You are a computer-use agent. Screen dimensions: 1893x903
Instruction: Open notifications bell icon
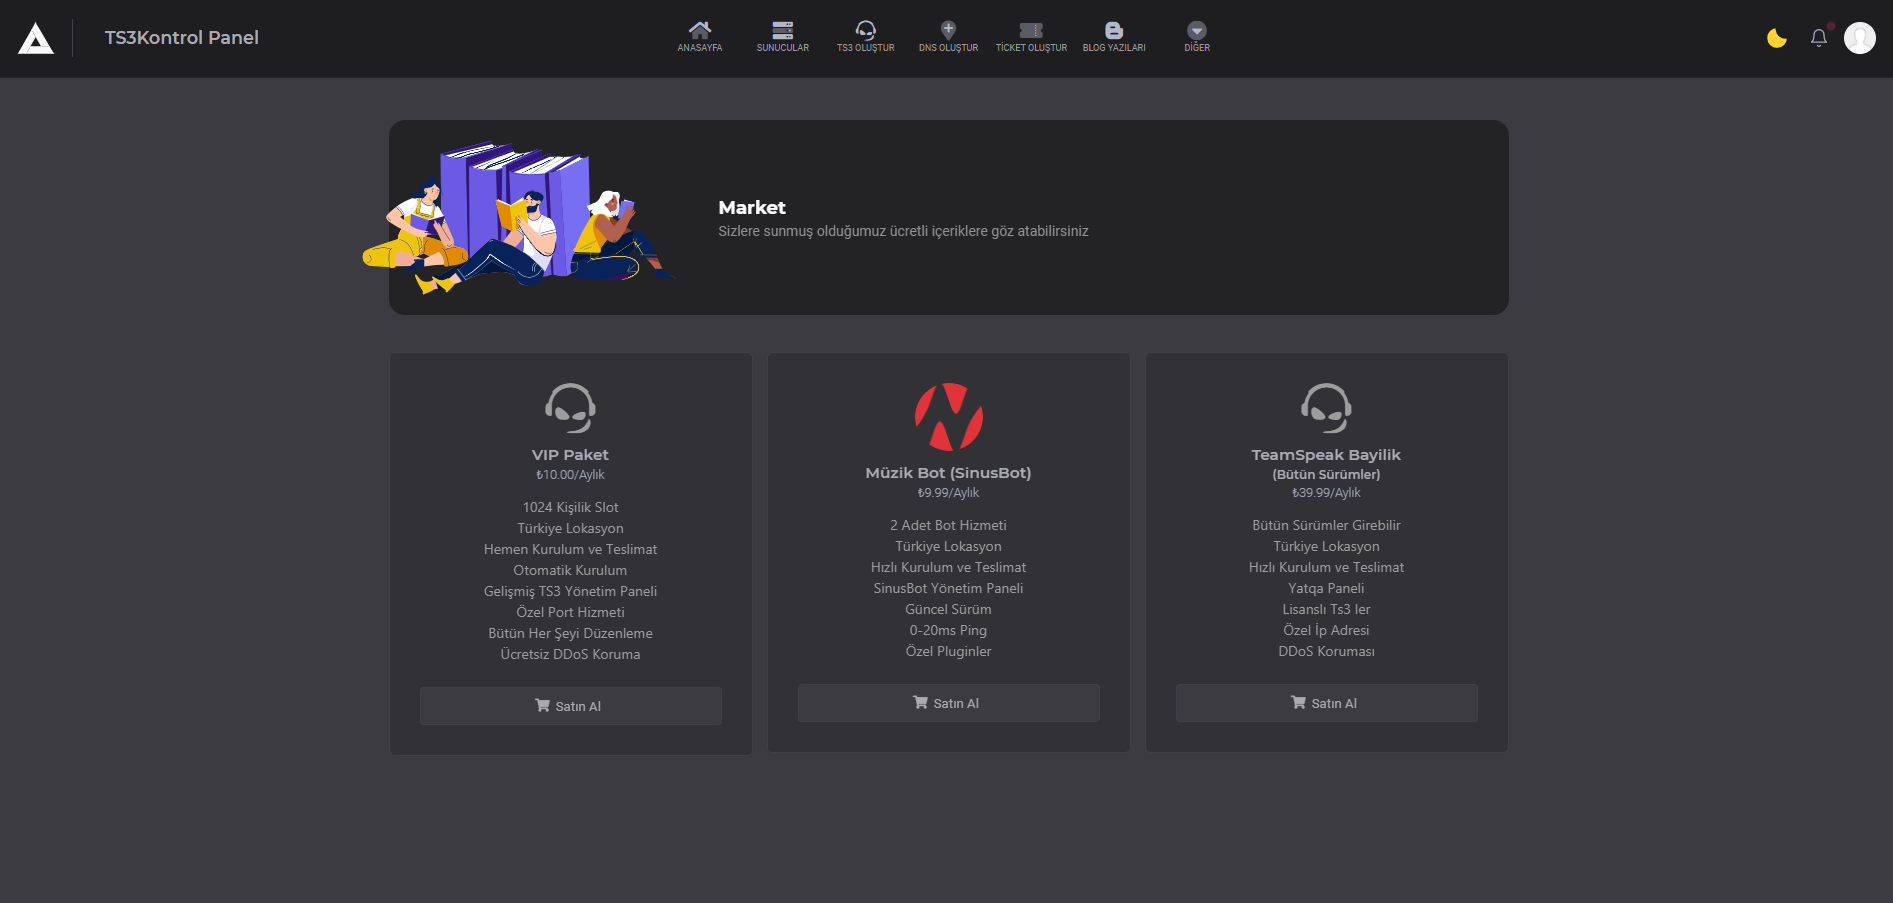1819,38
